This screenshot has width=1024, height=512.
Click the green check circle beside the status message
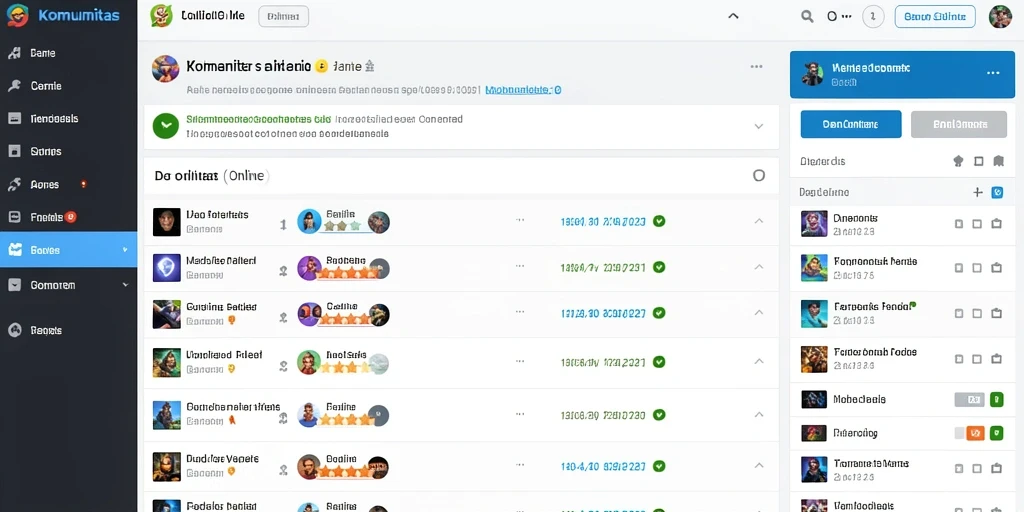coord(165,126)
